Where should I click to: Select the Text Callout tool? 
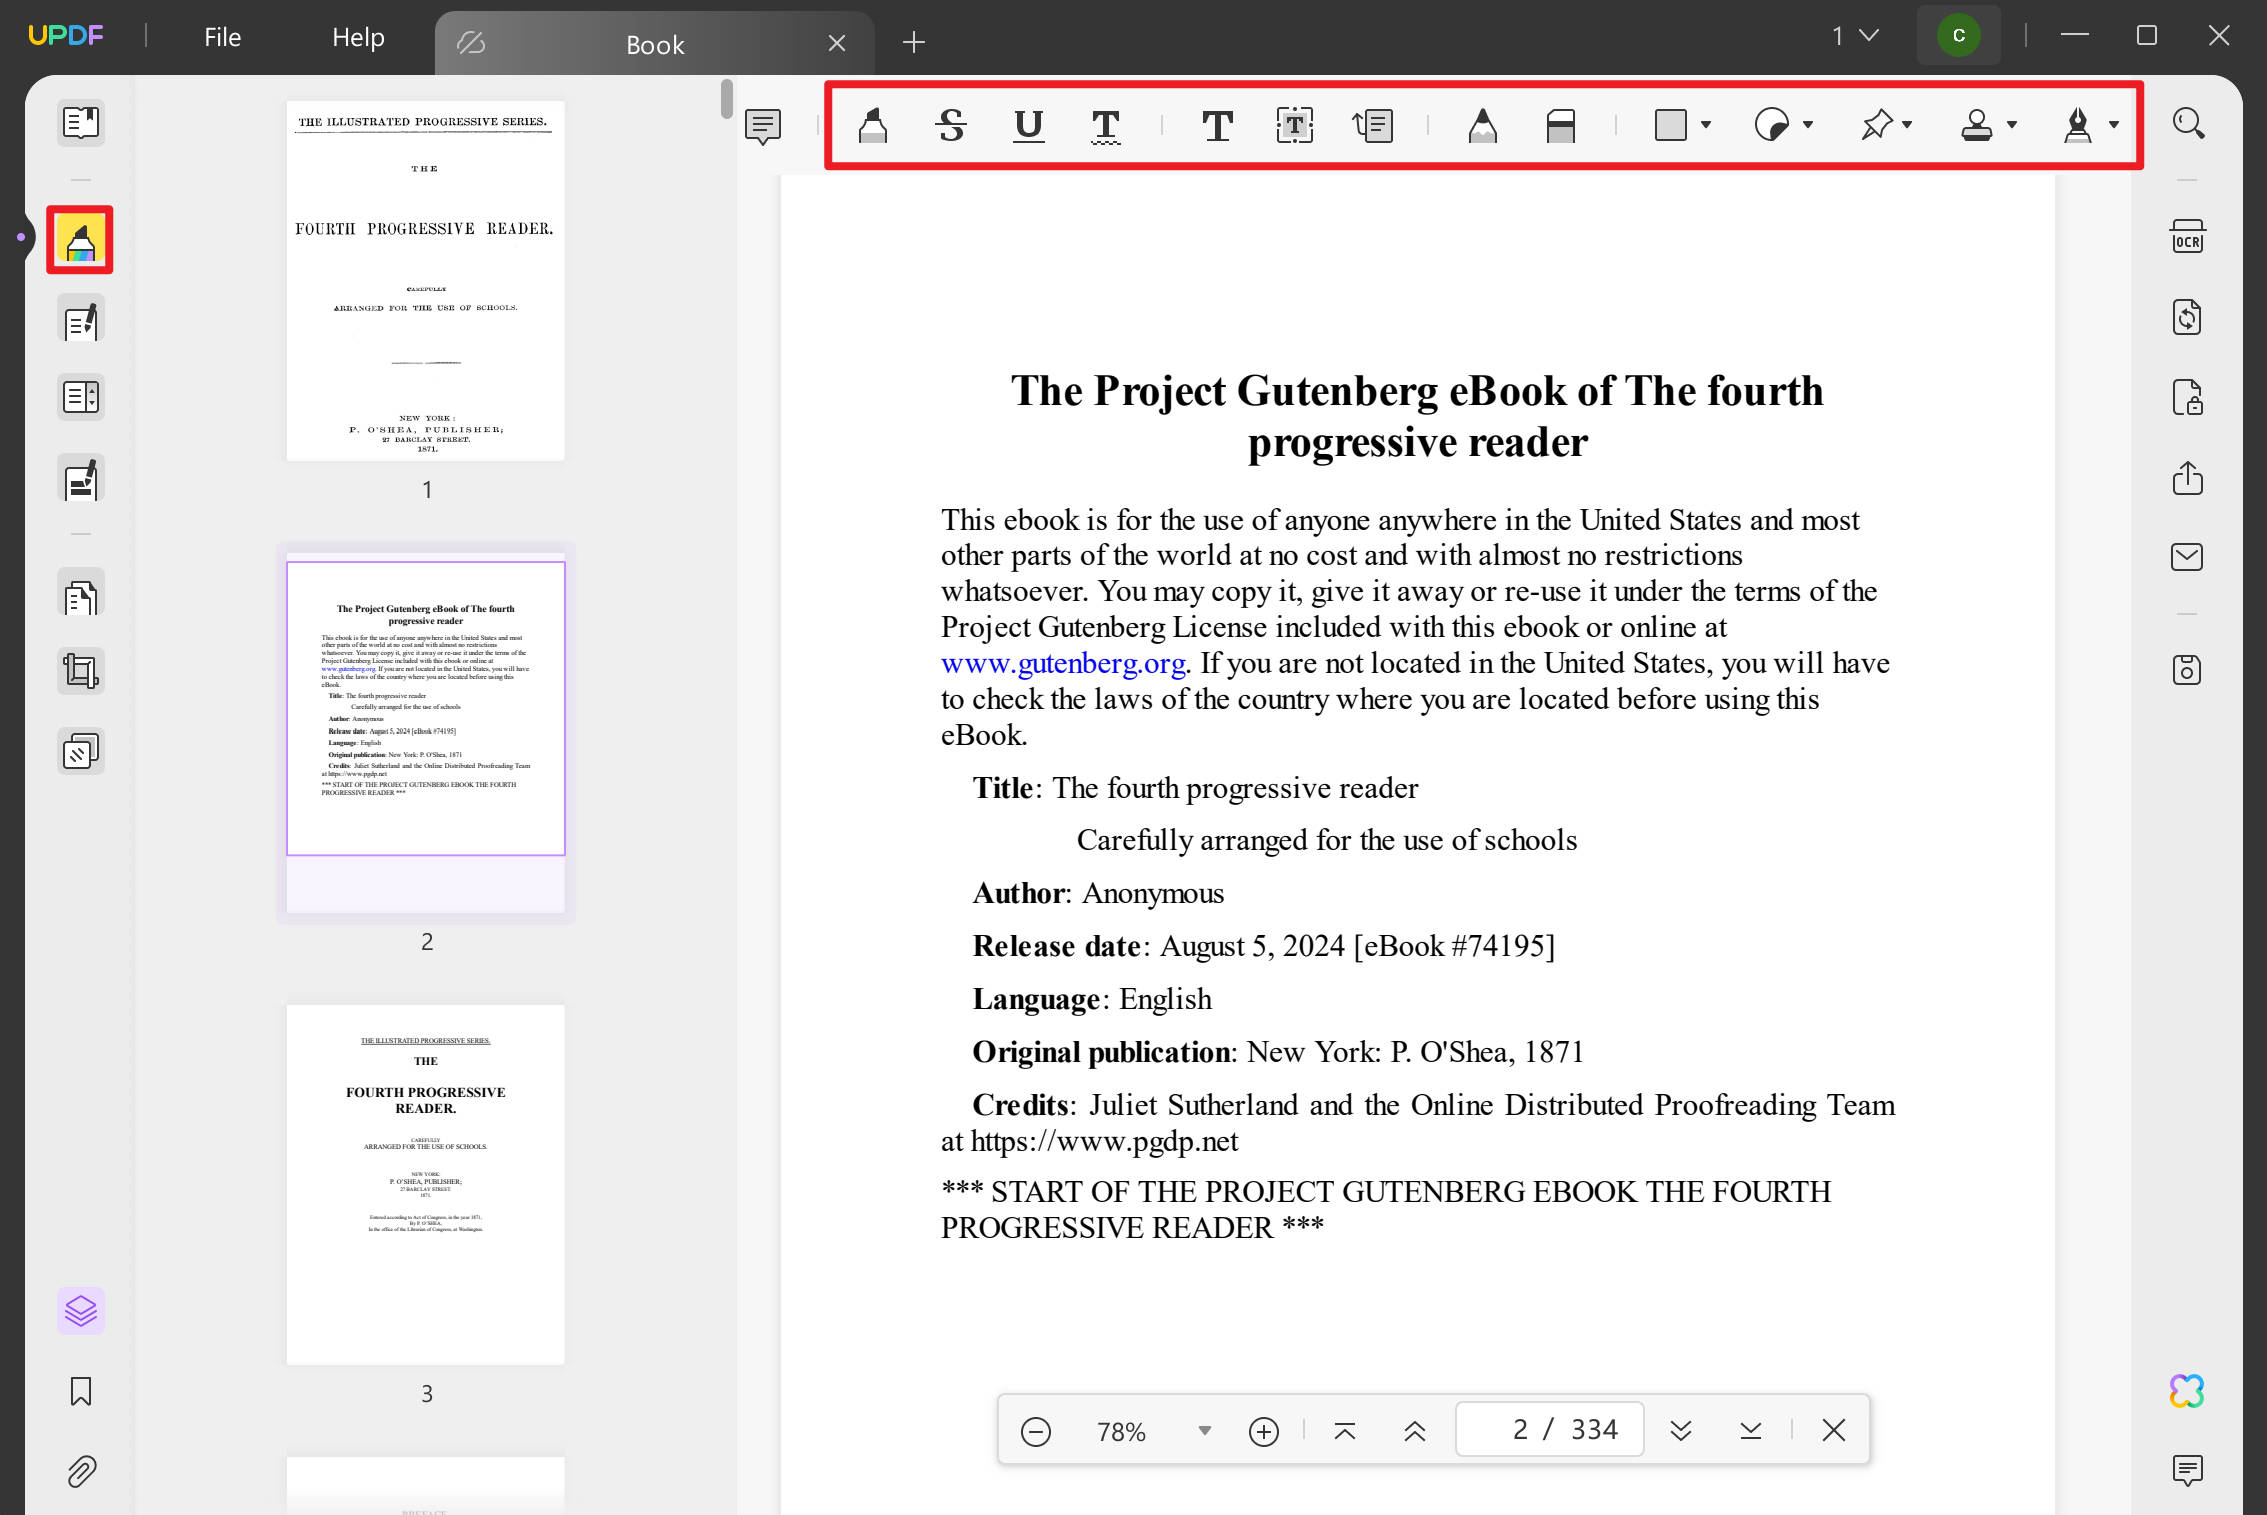coord(1373,125)
